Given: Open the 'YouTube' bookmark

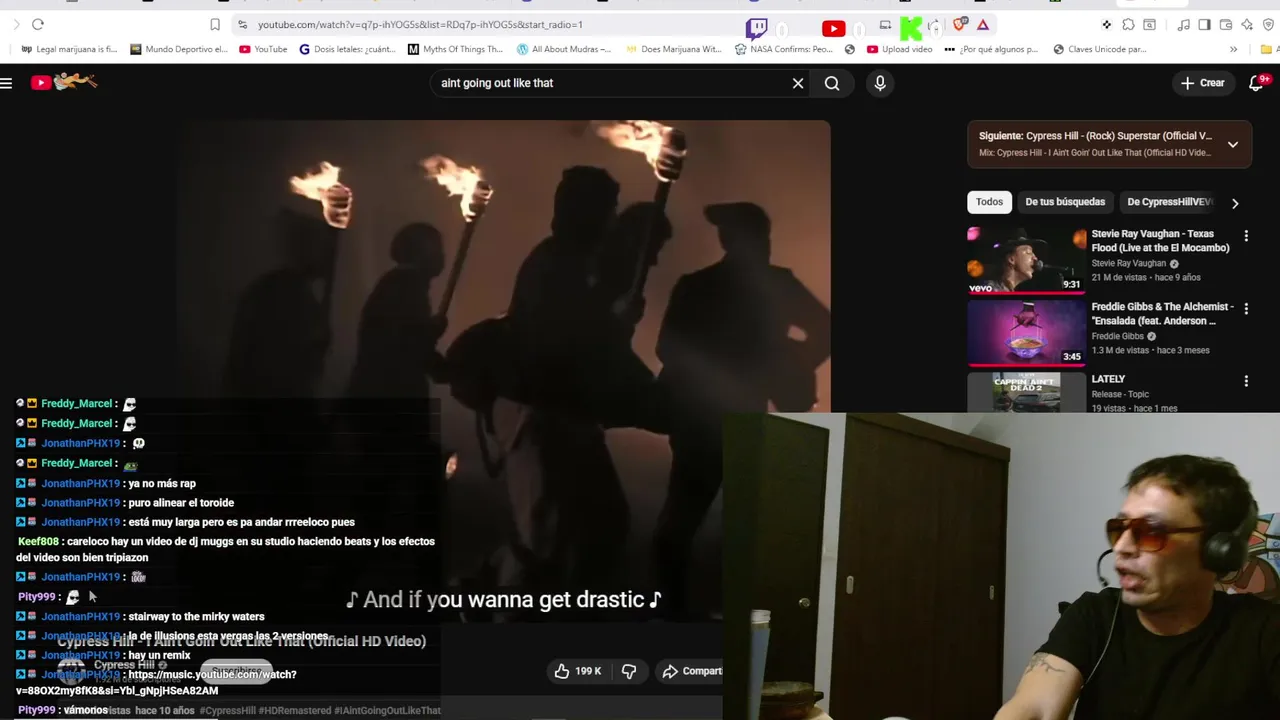Looking at the screenshot, I should pyautogui.click(x=263, y=49).
